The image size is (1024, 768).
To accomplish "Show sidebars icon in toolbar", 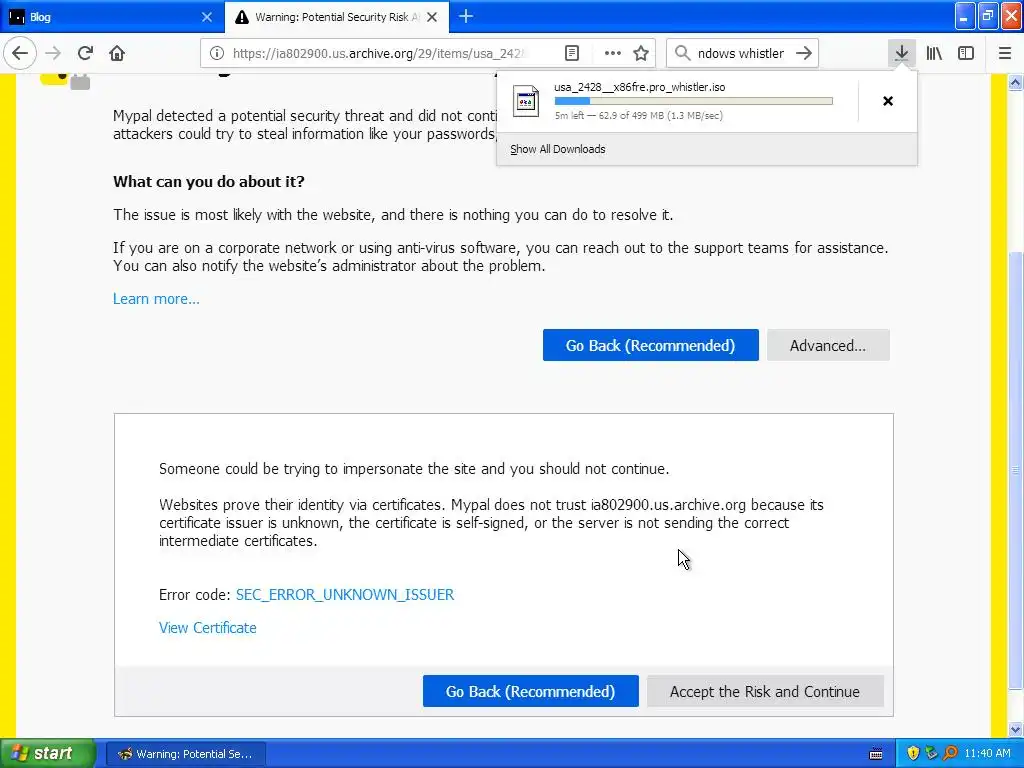I will coord(966,53).
